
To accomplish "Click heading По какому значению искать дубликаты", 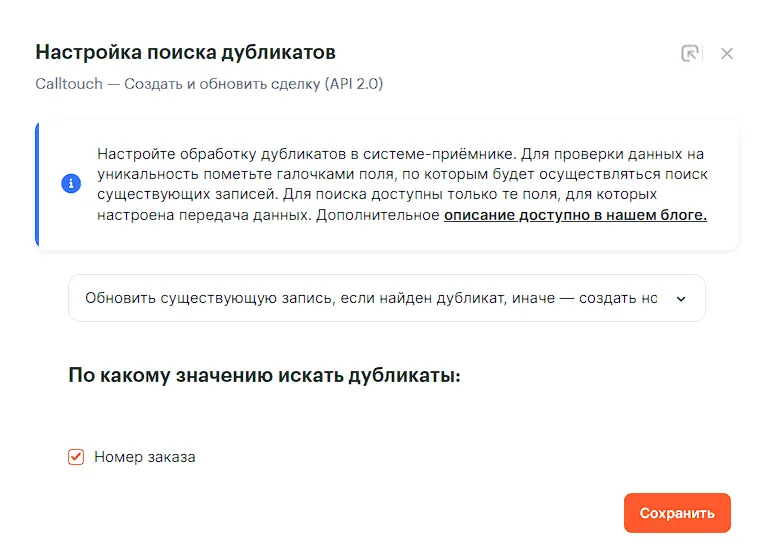I will (264, 376).
